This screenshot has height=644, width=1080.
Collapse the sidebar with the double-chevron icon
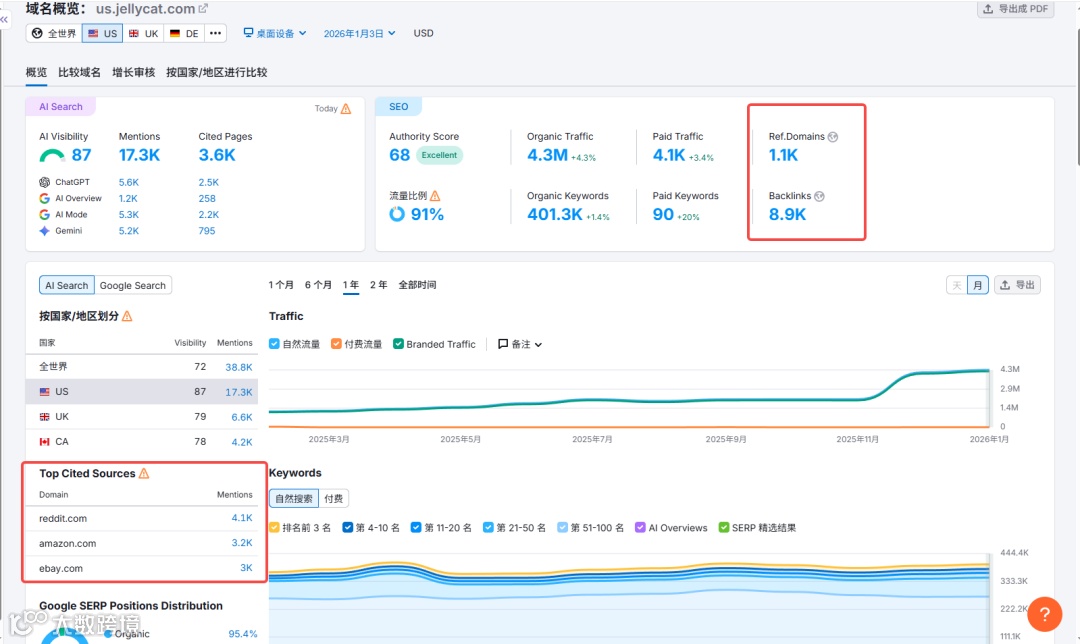4,20
